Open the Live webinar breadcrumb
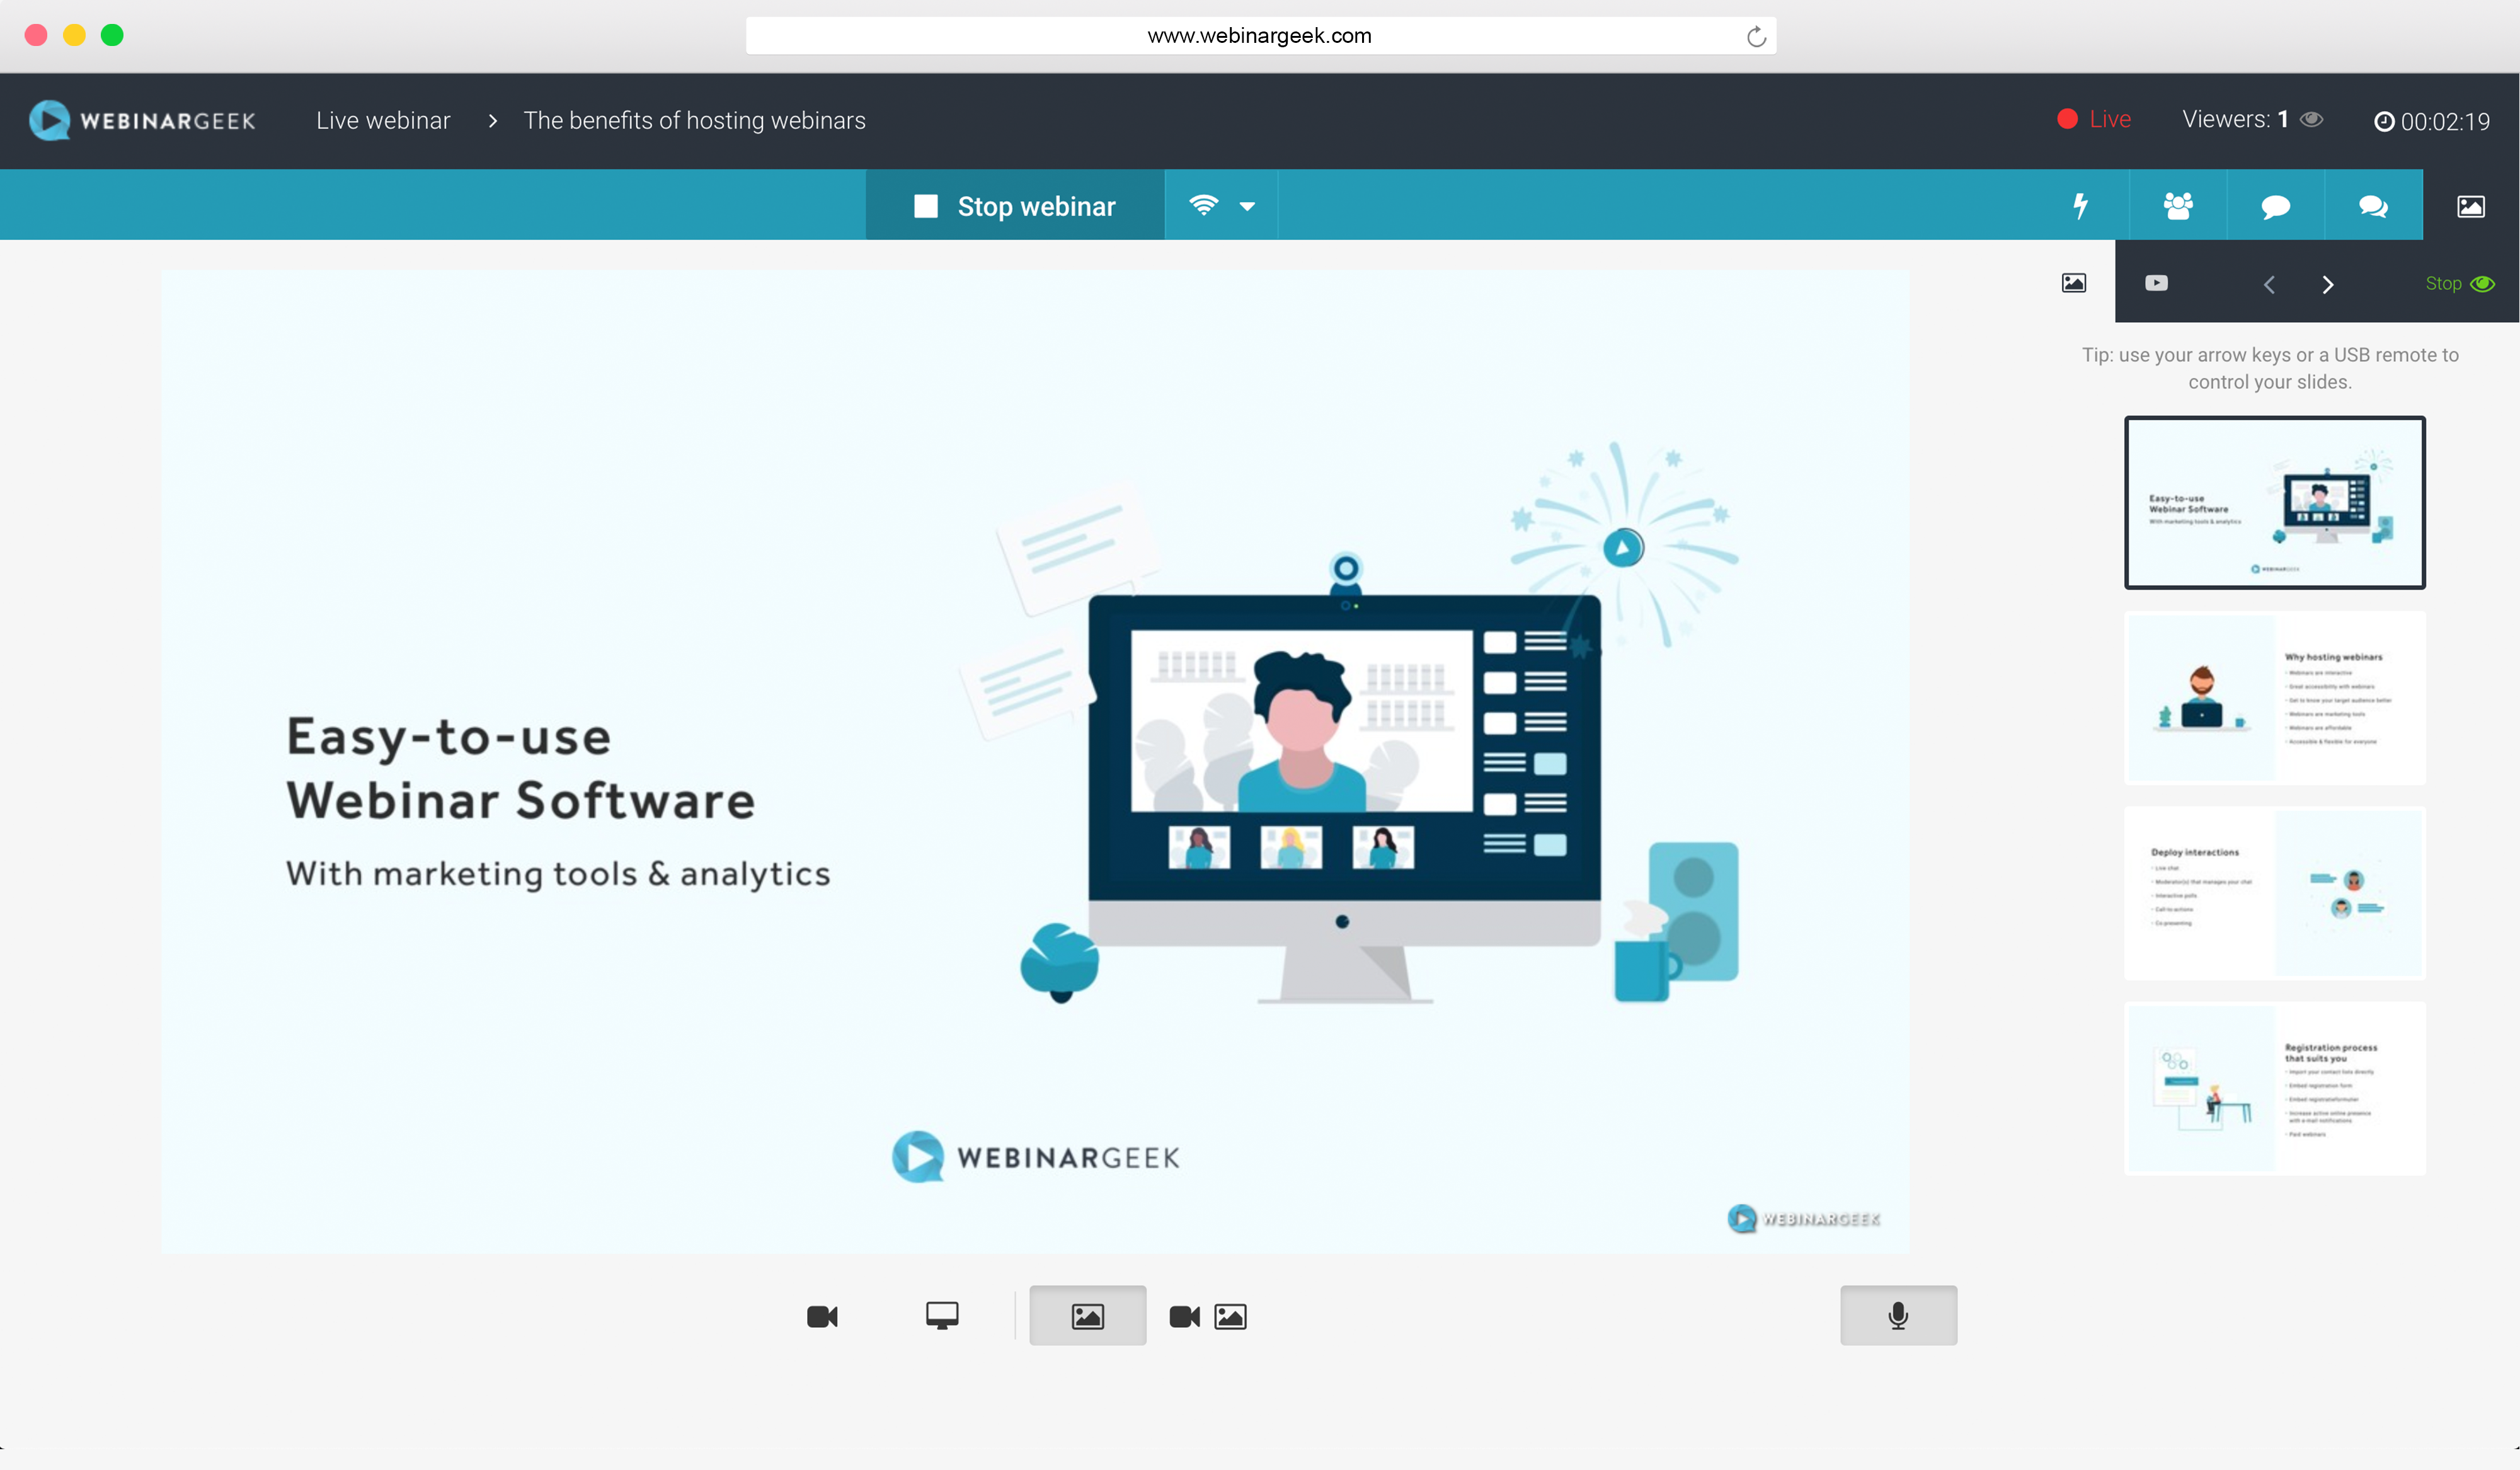The image size is (2520, 1470). click(x=383, y=120)
